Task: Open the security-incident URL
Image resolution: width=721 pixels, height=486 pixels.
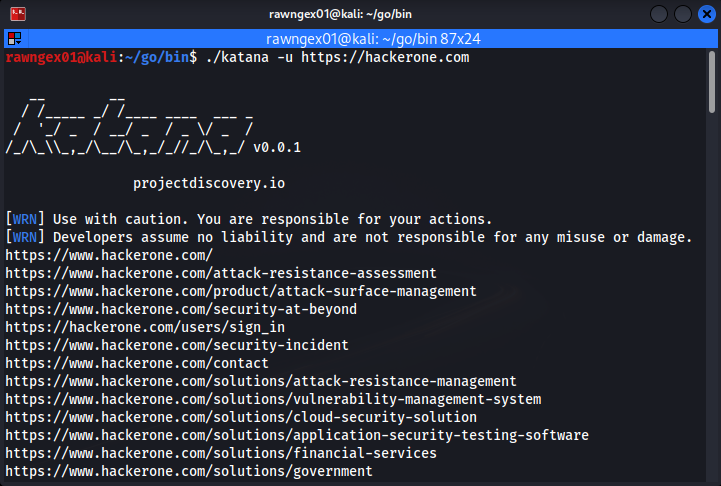Action: pyautogui.click(x=177, y=345)
